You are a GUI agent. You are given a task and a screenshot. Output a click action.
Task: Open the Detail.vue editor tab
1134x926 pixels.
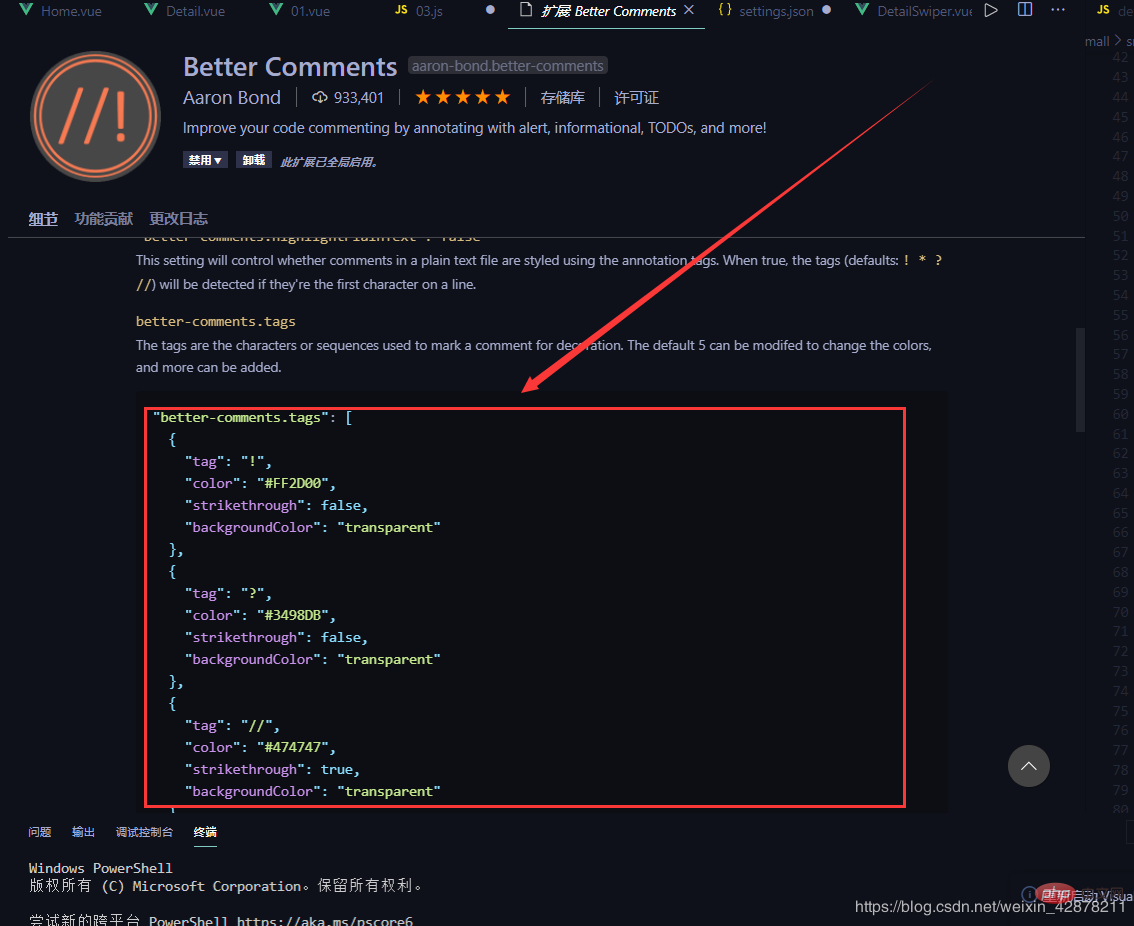(x=185, y=11)
